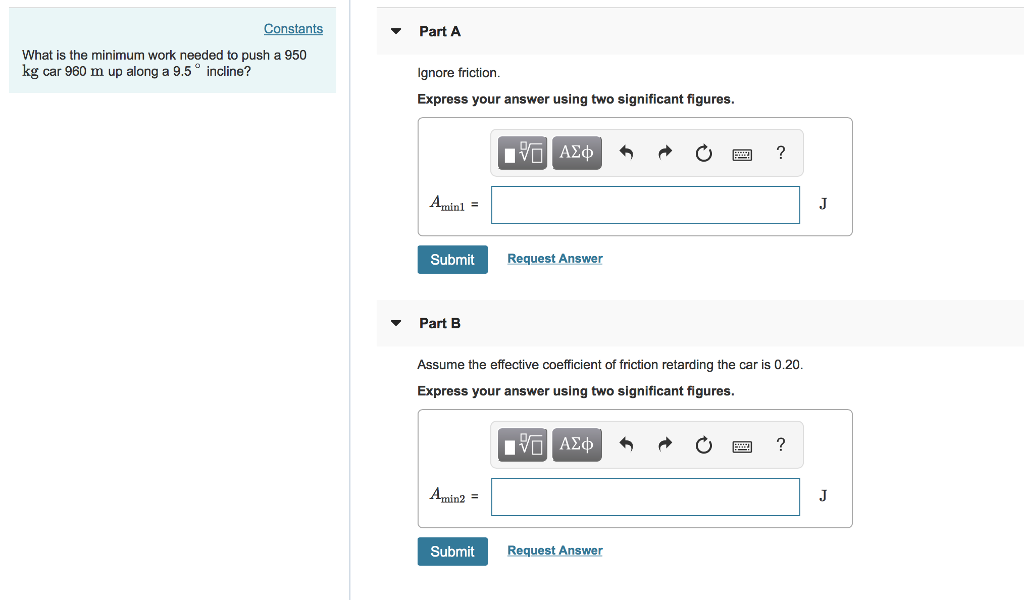1024x600 pixels.
Task: Redo entry in Part B toolbar
Action: 665,445
